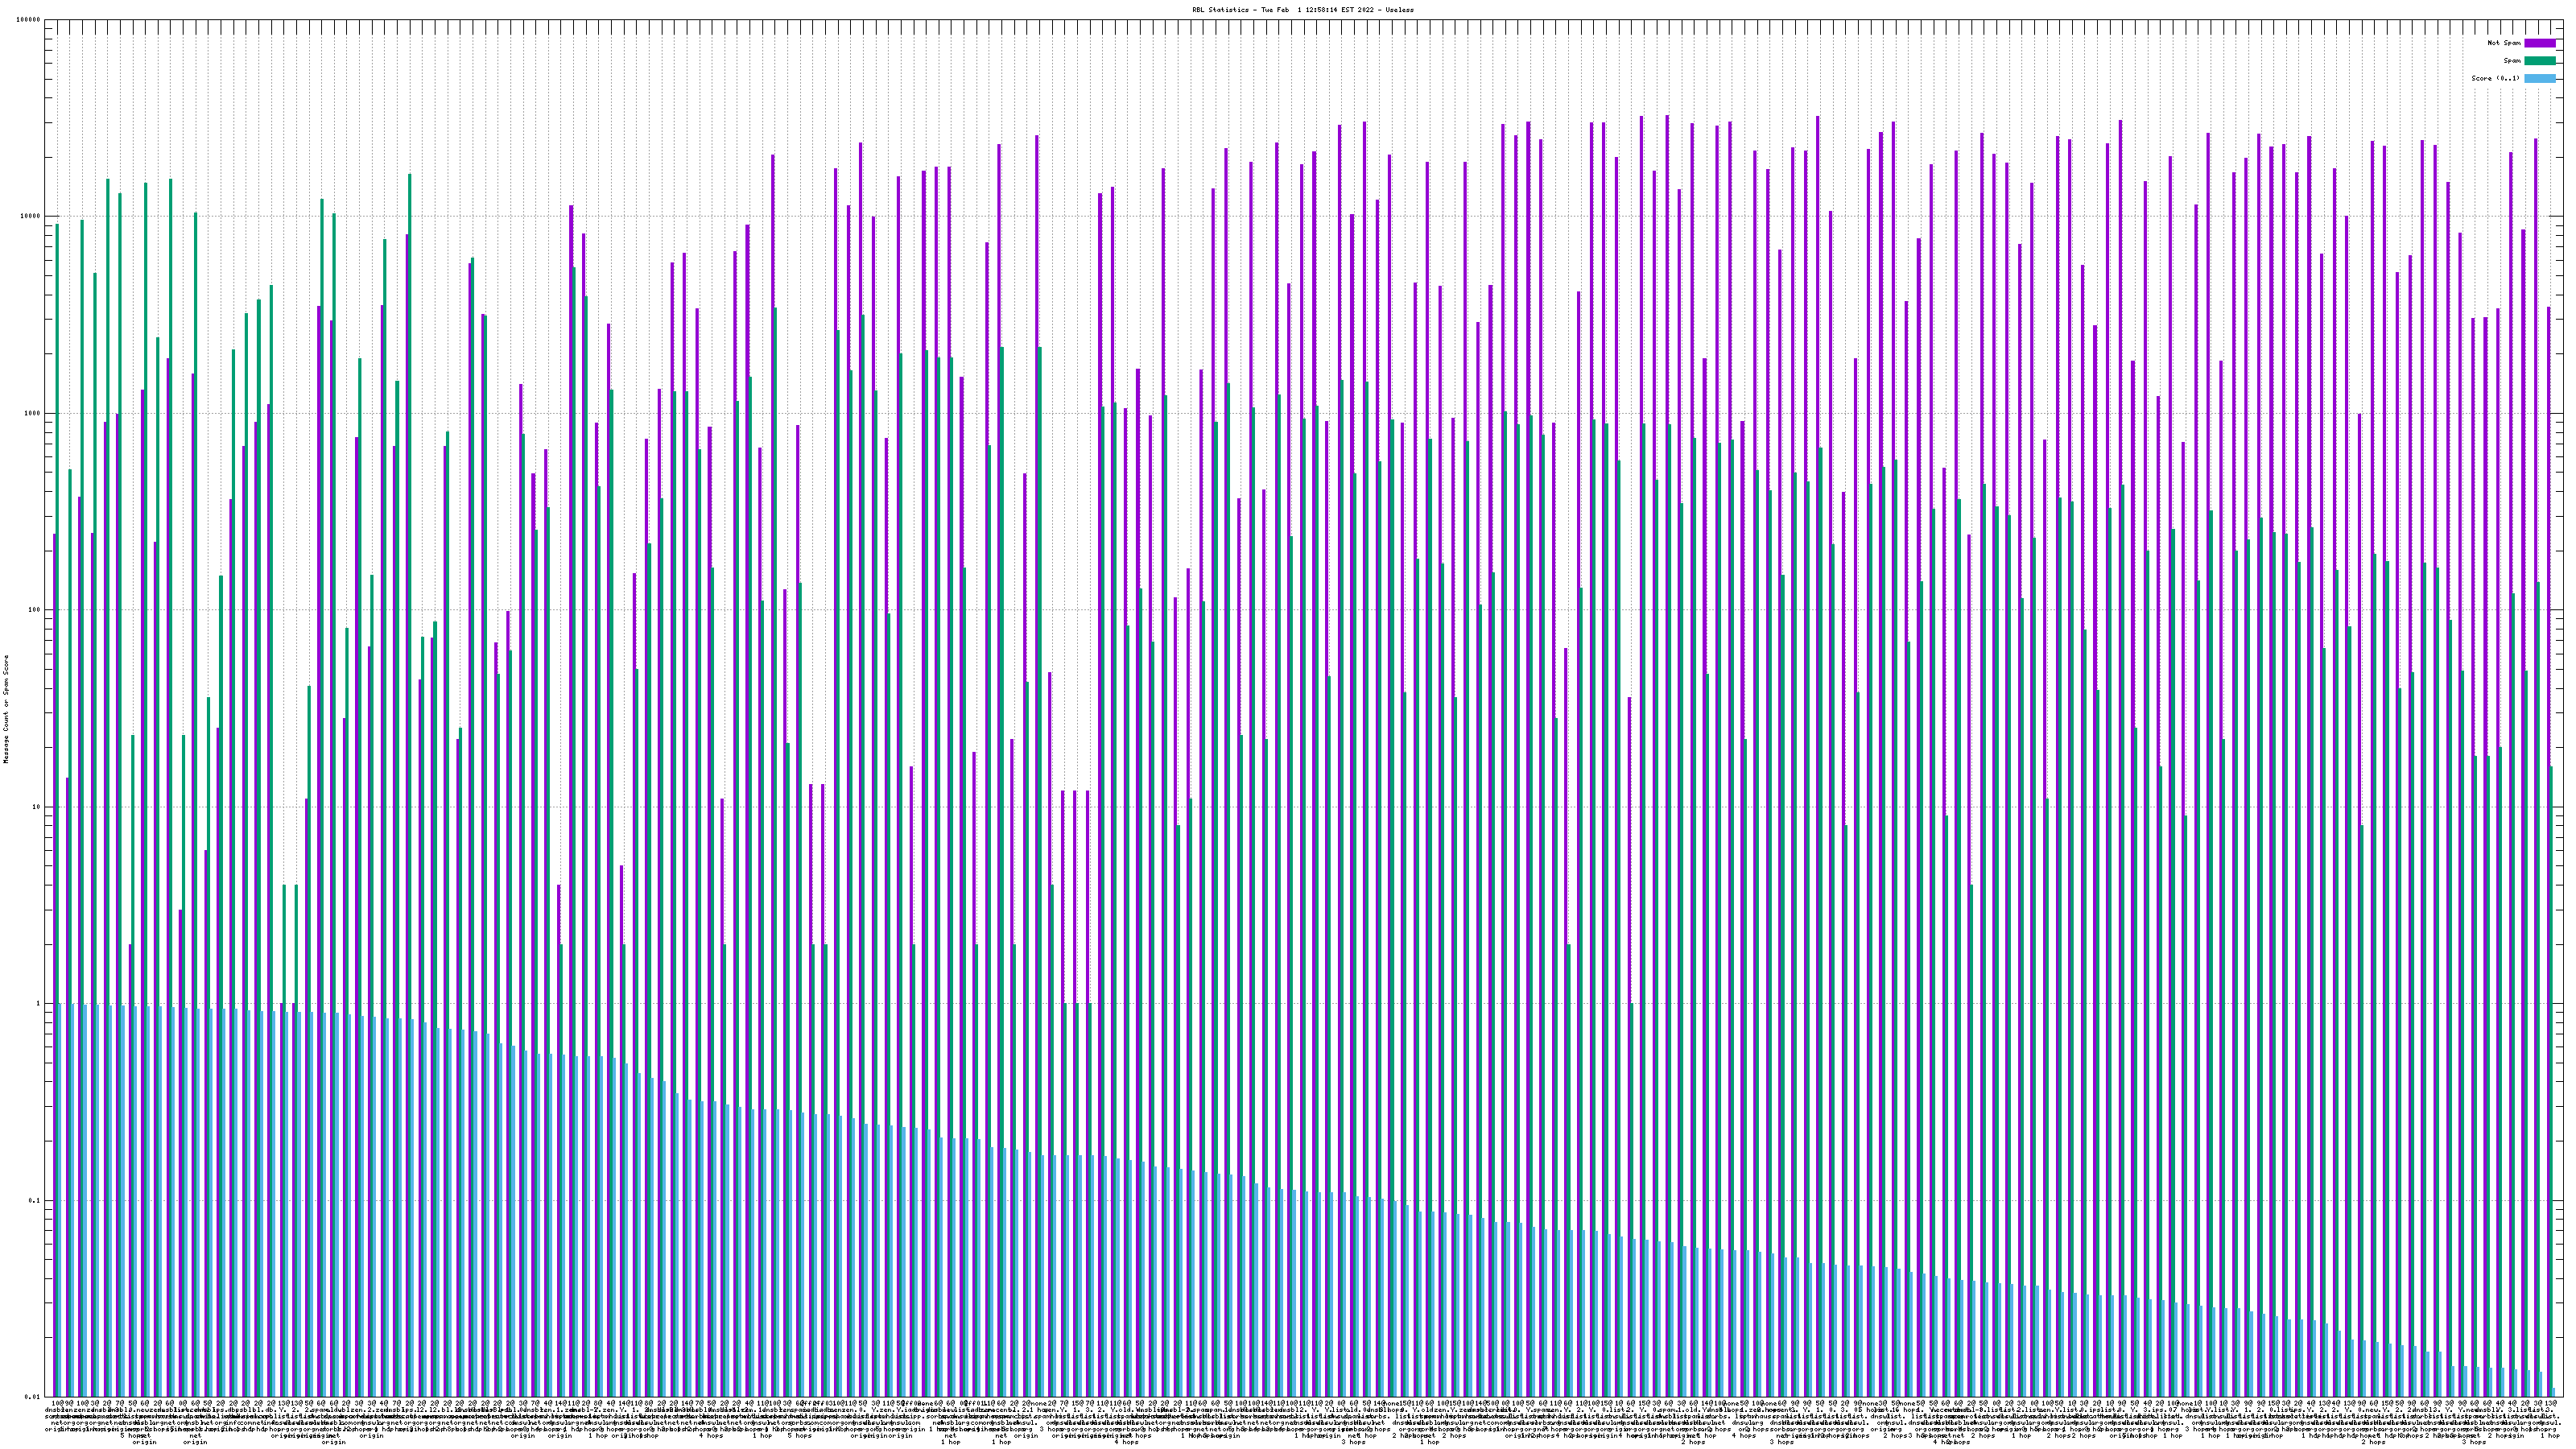This screenshot has height=1449, width=2576.
Task: Select the 'Score (0..1)' legend text
Action: click(x=2495, y=78)
